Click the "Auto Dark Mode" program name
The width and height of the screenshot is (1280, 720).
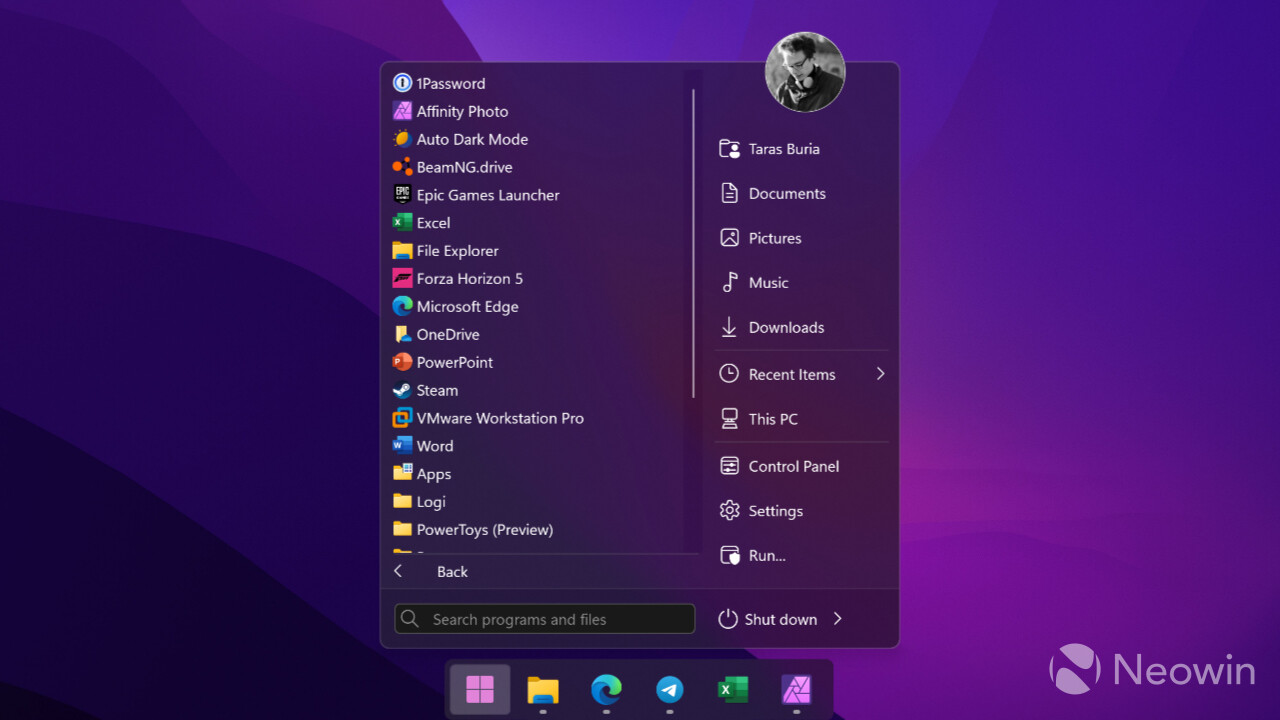coord(472,139)
